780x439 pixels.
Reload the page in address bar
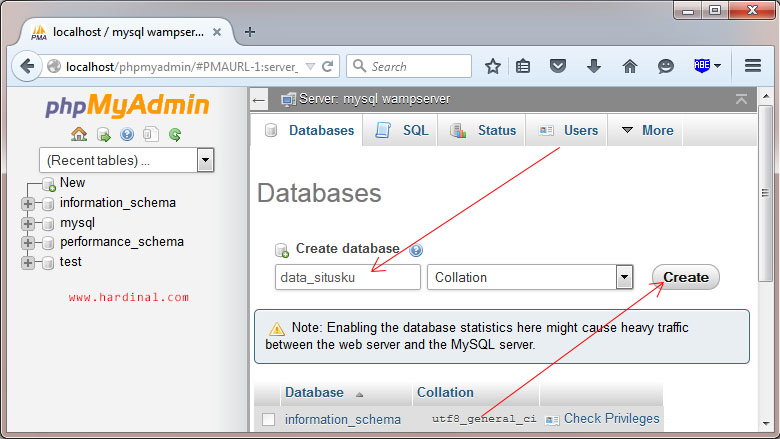[327, 66]
